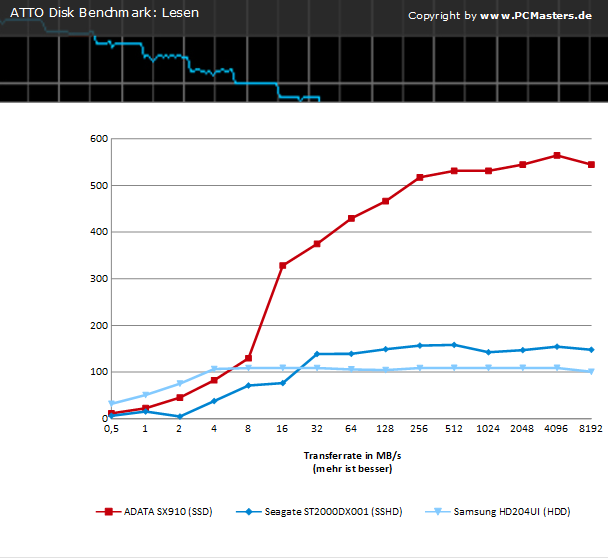
Task: Click the y-axis label 200
Action: [99, 326]
